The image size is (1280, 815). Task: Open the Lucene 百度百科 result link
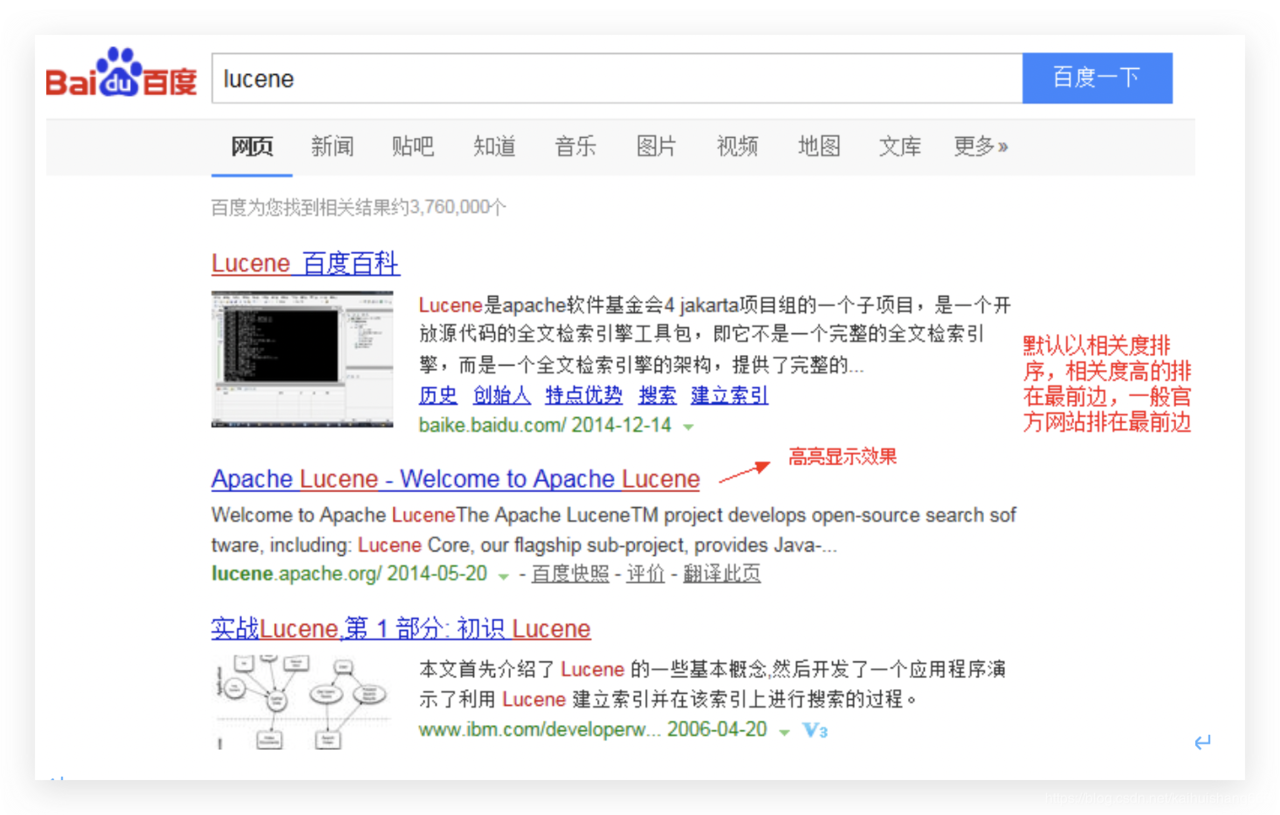pyautogui.click(x=305, y=264)
